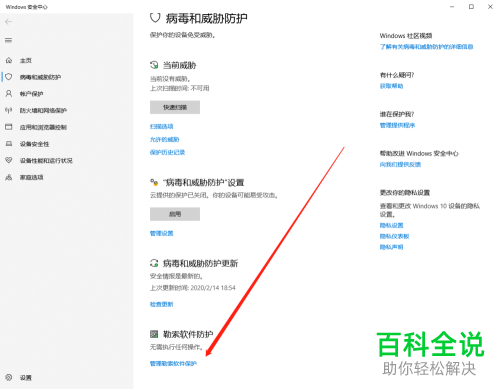Click the last update time text
This screenshot has height=389, width=500.
click(x=193, y=288)
